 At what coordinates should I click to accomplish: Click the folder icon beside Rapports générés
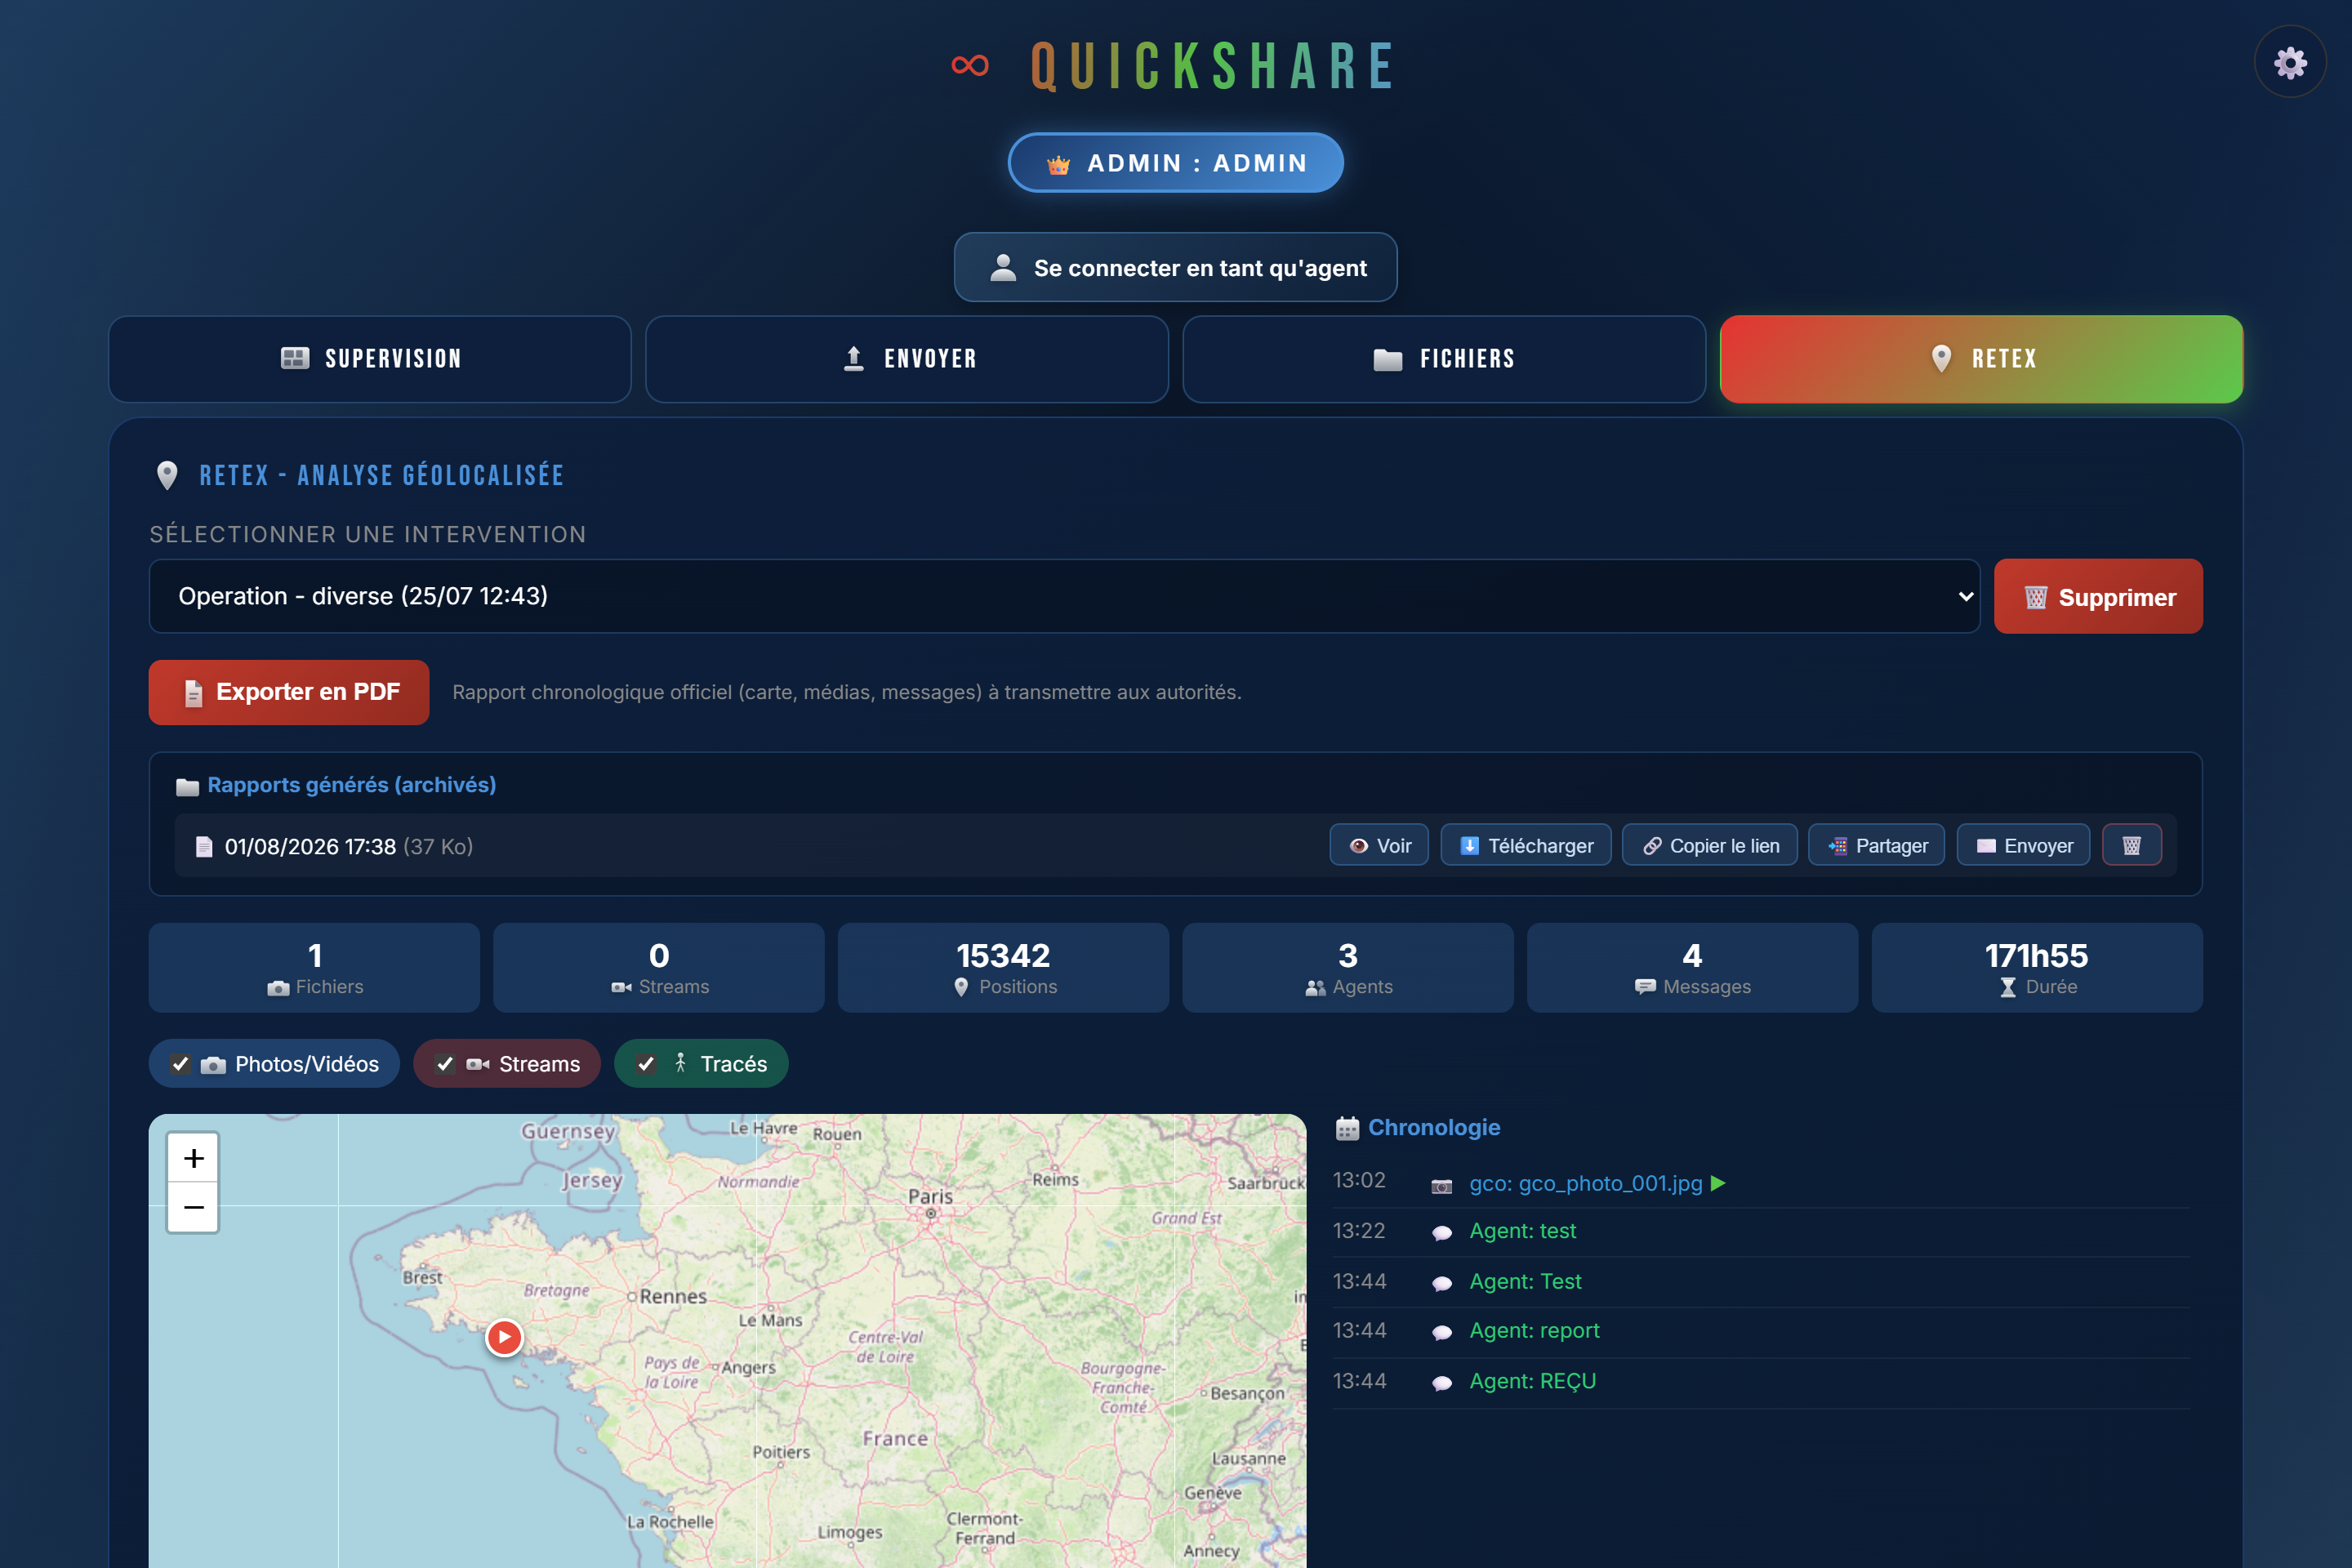pyautogui.click(x=187, y=786)
